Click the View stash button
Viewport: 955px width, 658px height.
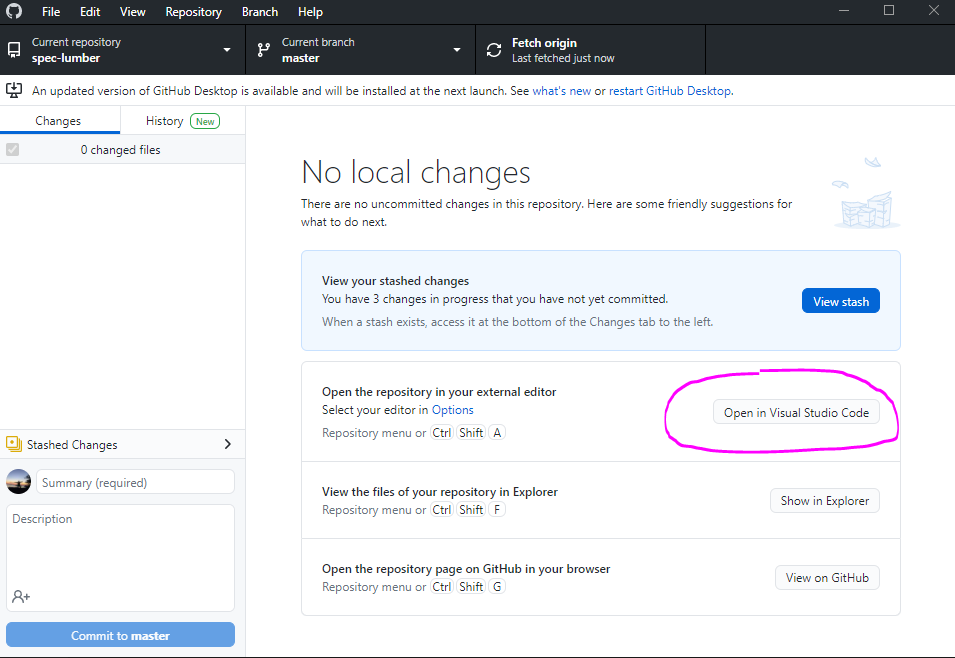click(x=840, y=300)
